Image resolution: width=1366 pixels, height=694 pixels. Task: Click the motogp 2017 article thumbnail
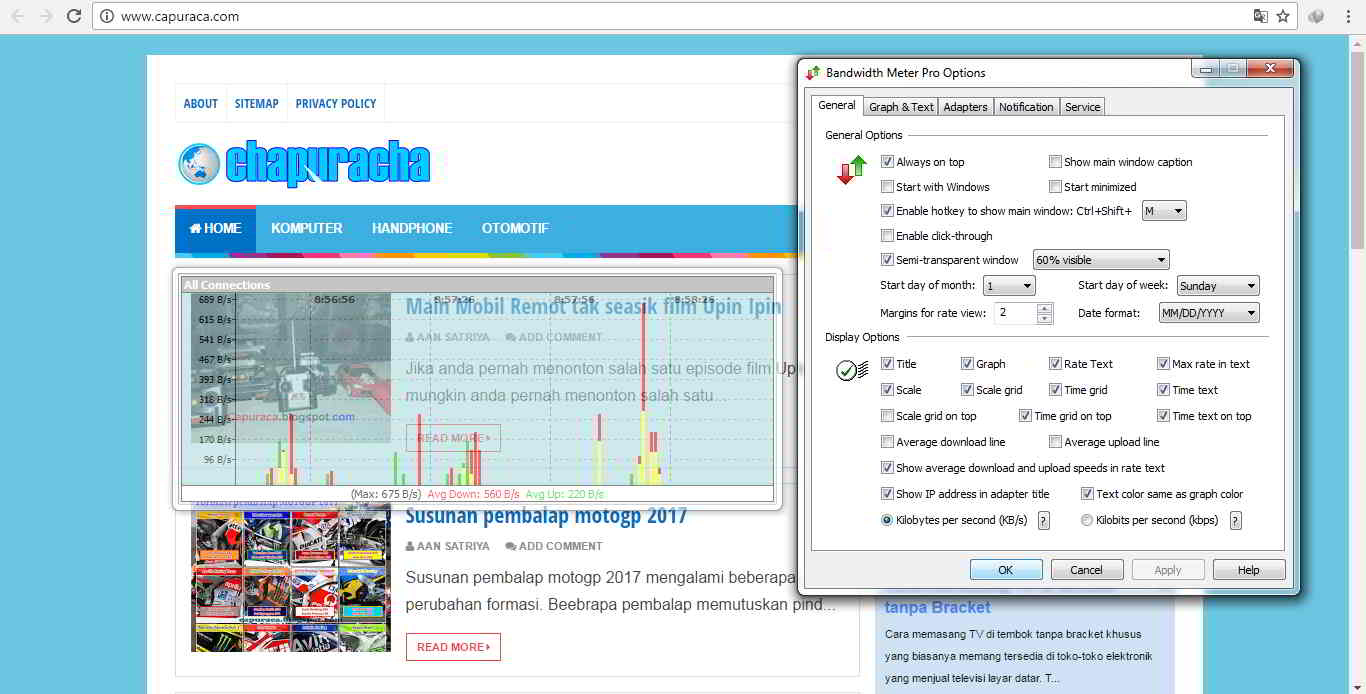(291, 577)
